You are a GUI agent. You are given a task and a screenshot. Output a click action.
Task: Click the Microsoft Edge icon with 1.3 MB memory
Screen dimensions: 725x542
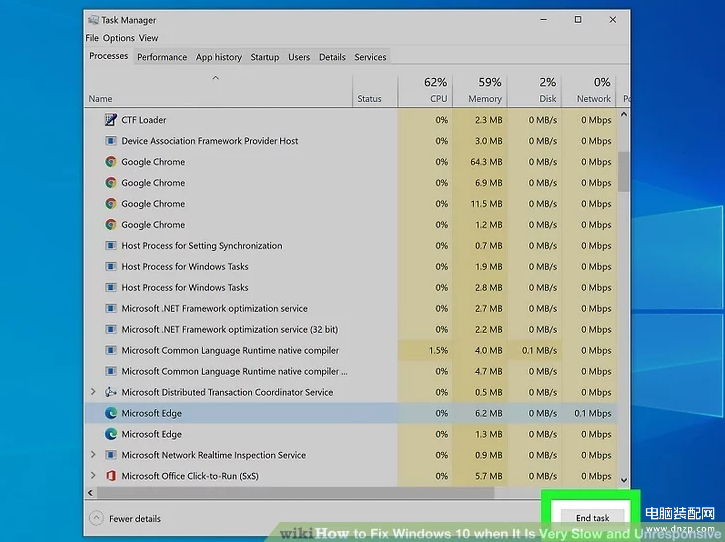click(x=111, y=434)
